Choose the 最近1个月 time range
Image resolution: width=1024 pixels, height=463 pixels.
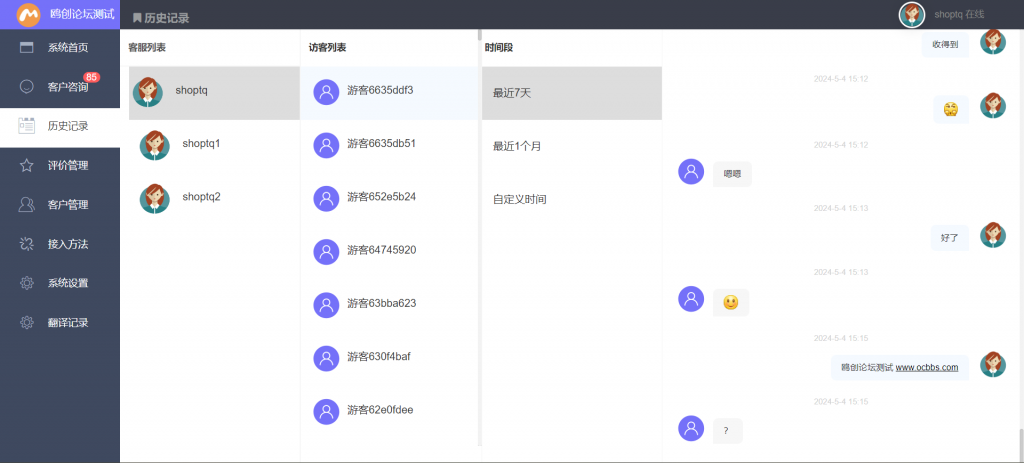(x=571, y=146)
